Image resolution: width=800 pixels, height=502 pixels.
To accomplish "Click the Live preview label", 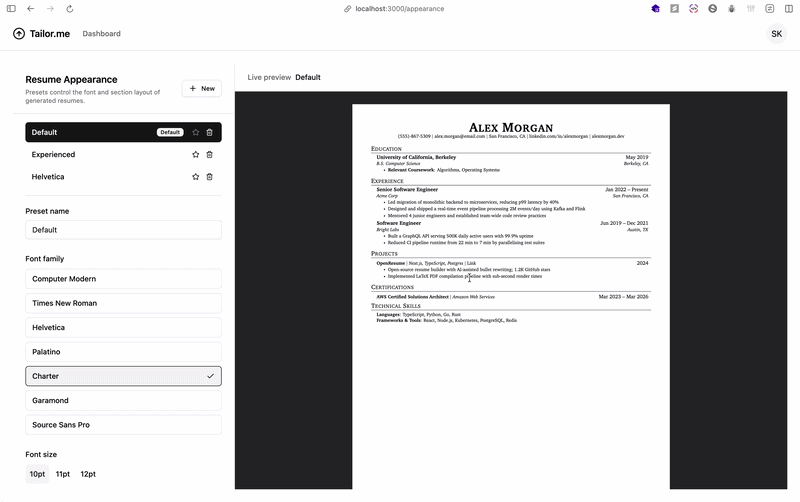I will coord(269,78).
